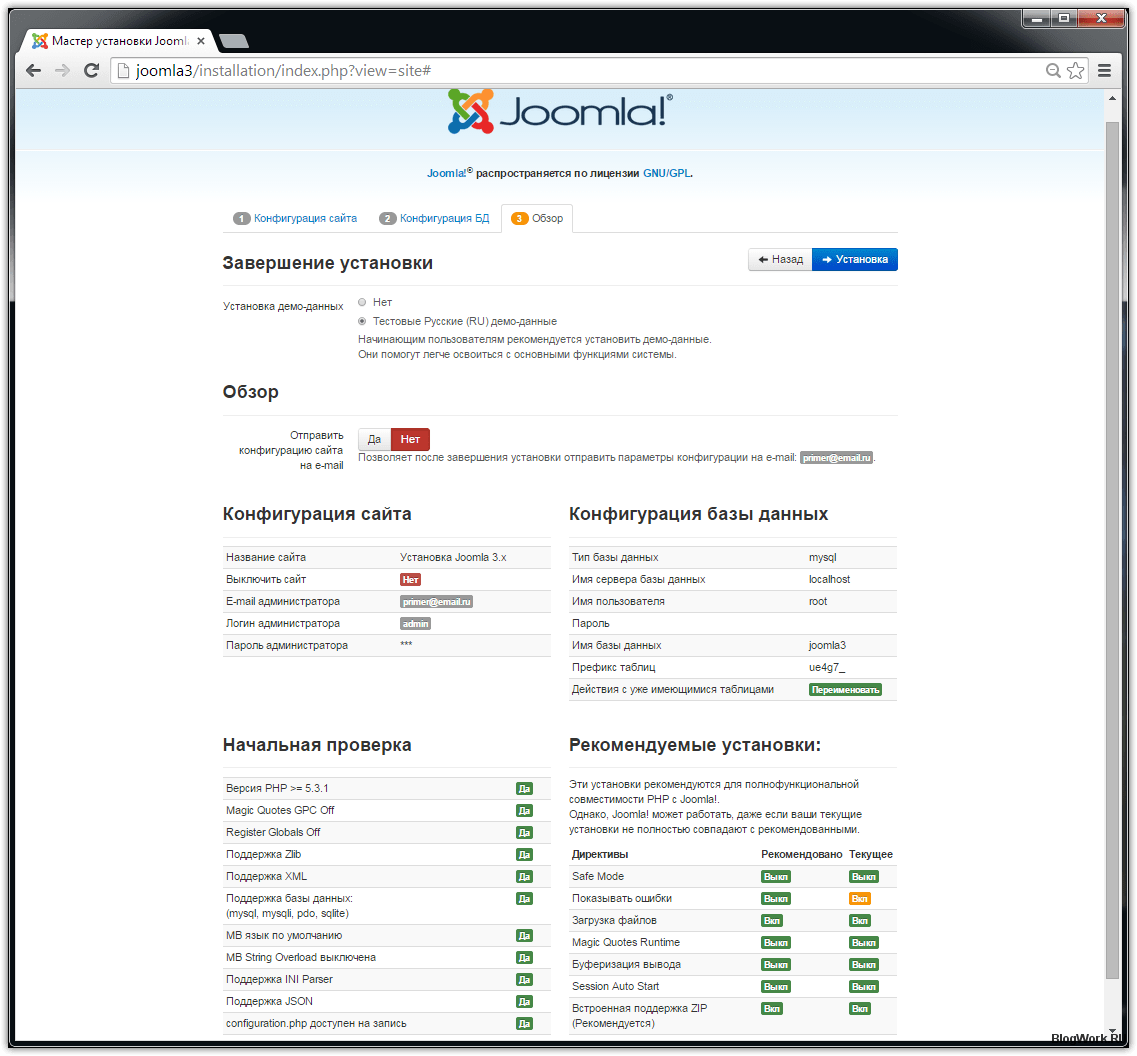Click the address bar URL field
The height and width of the screenshot is (1056, 1137).
point(580,70)
